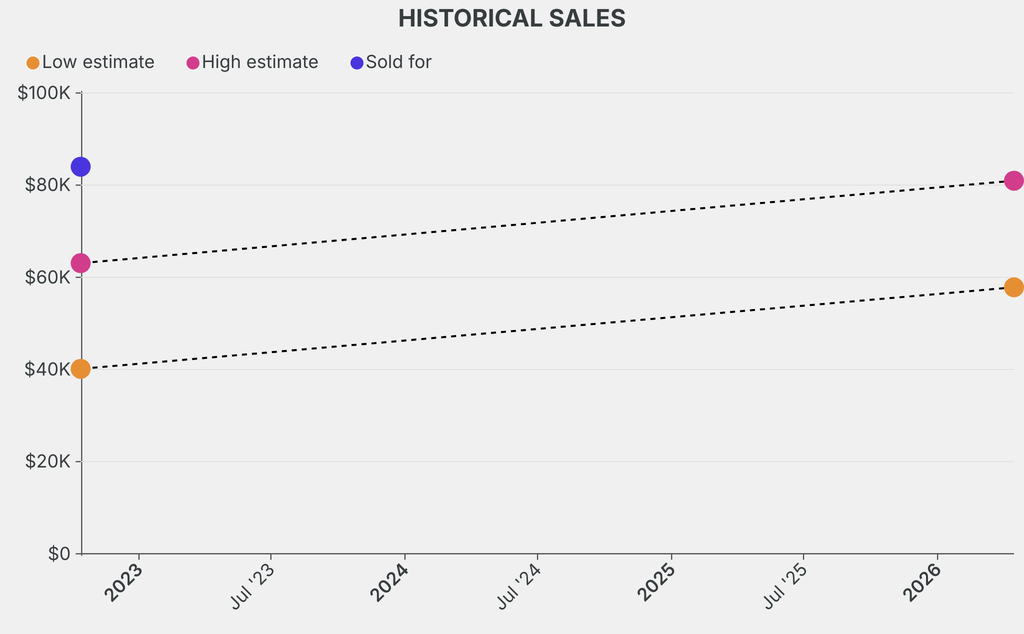The width and height of the screenshot is (1024, 634).
Task: Select the blue Sold for data point
Action: (81, 167)
